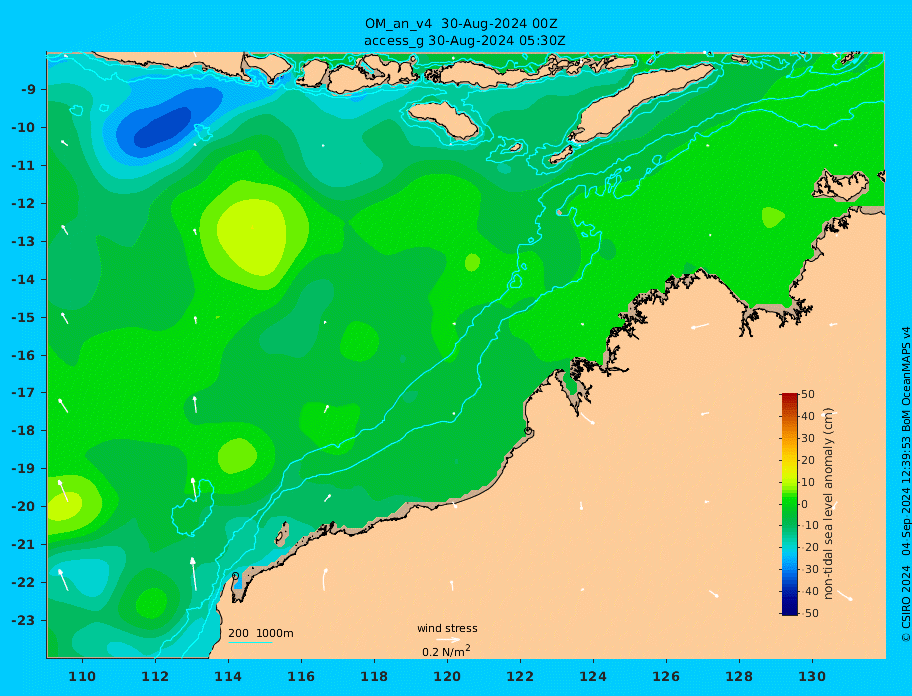Click the -23 latitude axis label
Image resolution: width=912 pixels, height=696 pixels.
[x=23, y=620]
